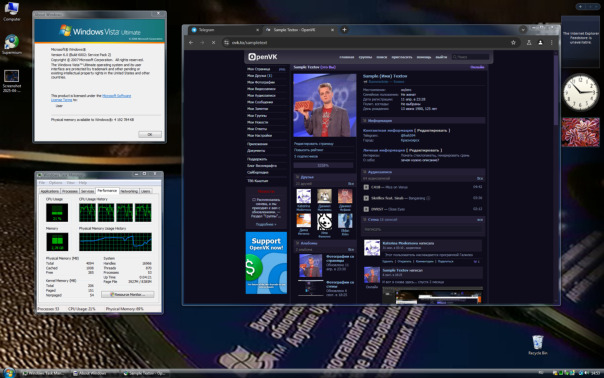
Task: Click the Resource Monitor button
Action: click(x=128, y=294)
